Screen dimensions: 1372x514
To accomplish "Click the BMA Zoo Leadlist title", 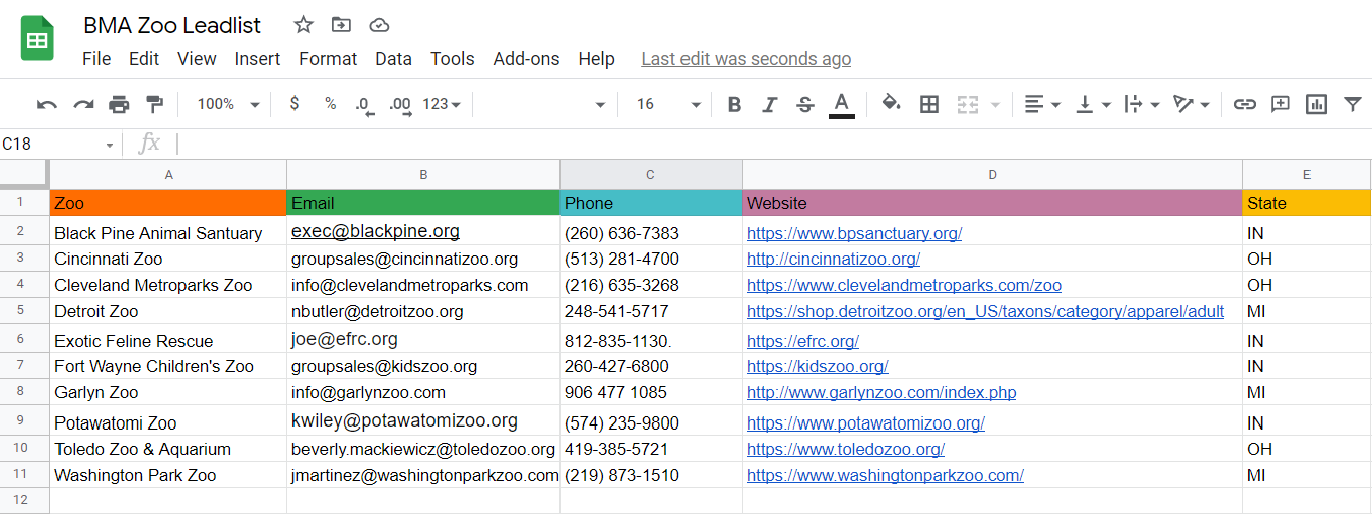I will click(172, 25).
